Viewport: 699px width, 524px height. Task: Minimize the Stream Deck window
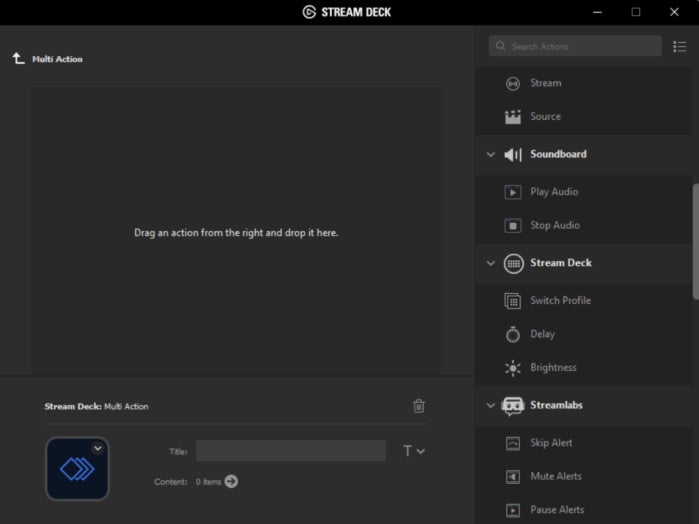[597, 12]
